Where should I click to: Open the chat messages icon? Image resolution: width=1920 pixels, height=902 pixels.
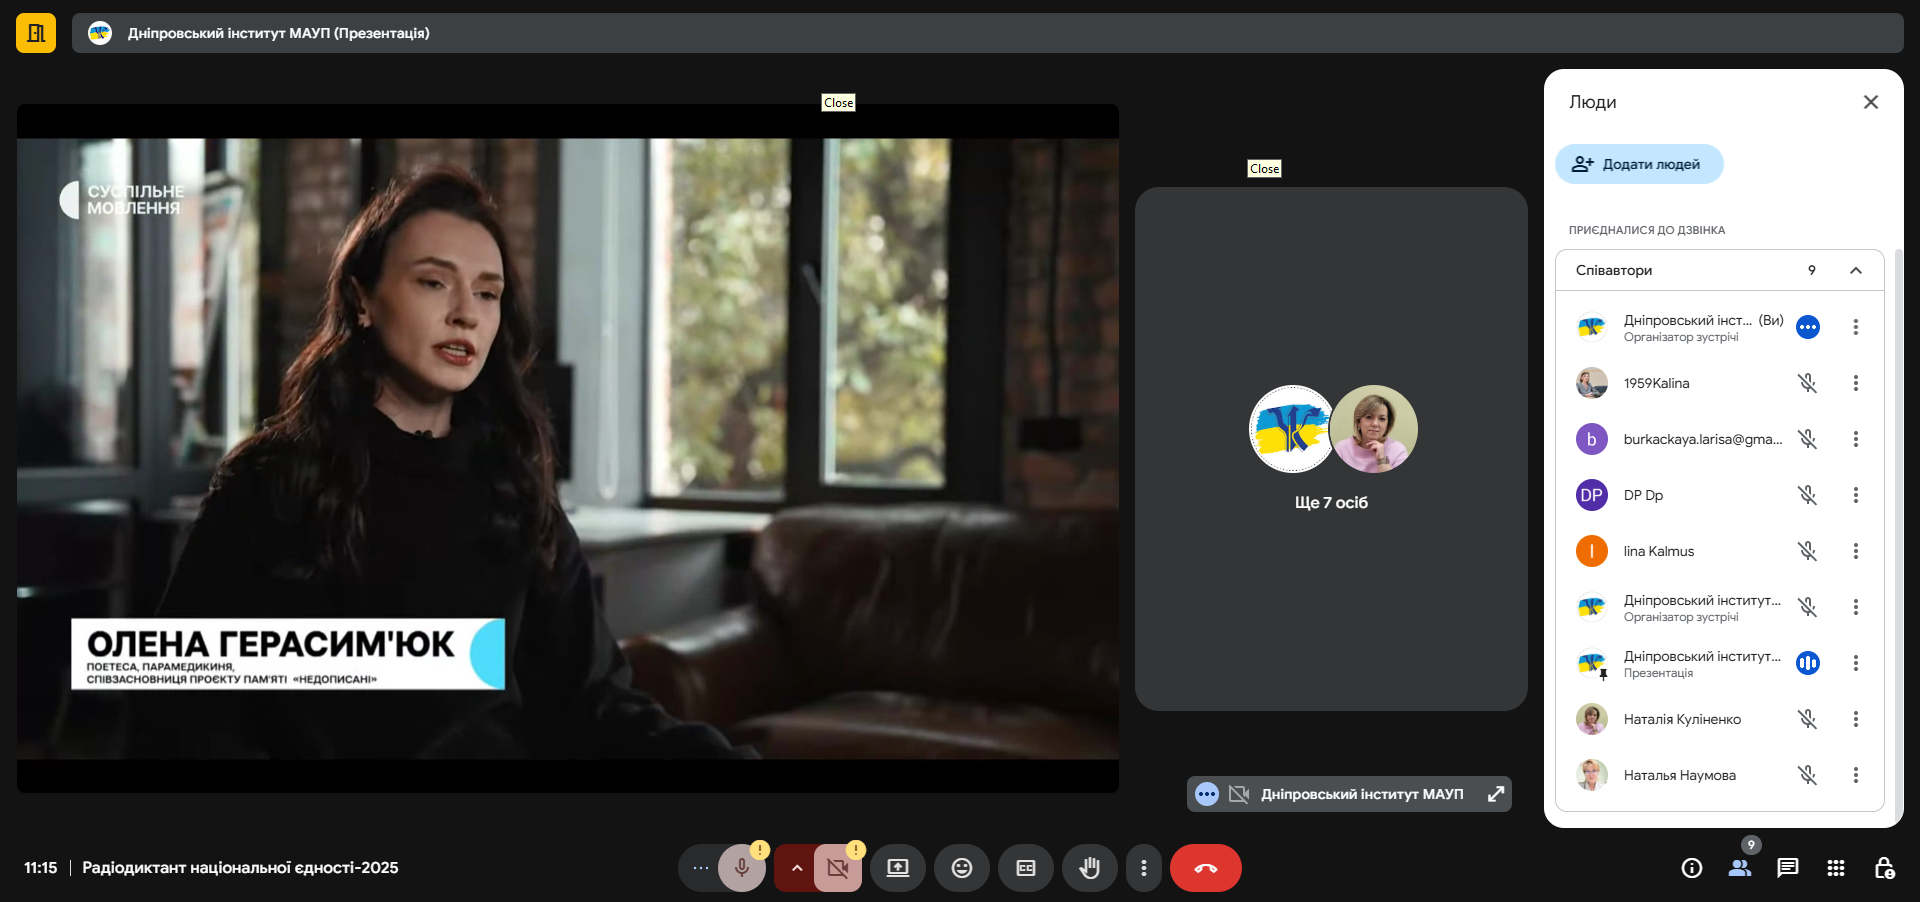(1787, 868)
